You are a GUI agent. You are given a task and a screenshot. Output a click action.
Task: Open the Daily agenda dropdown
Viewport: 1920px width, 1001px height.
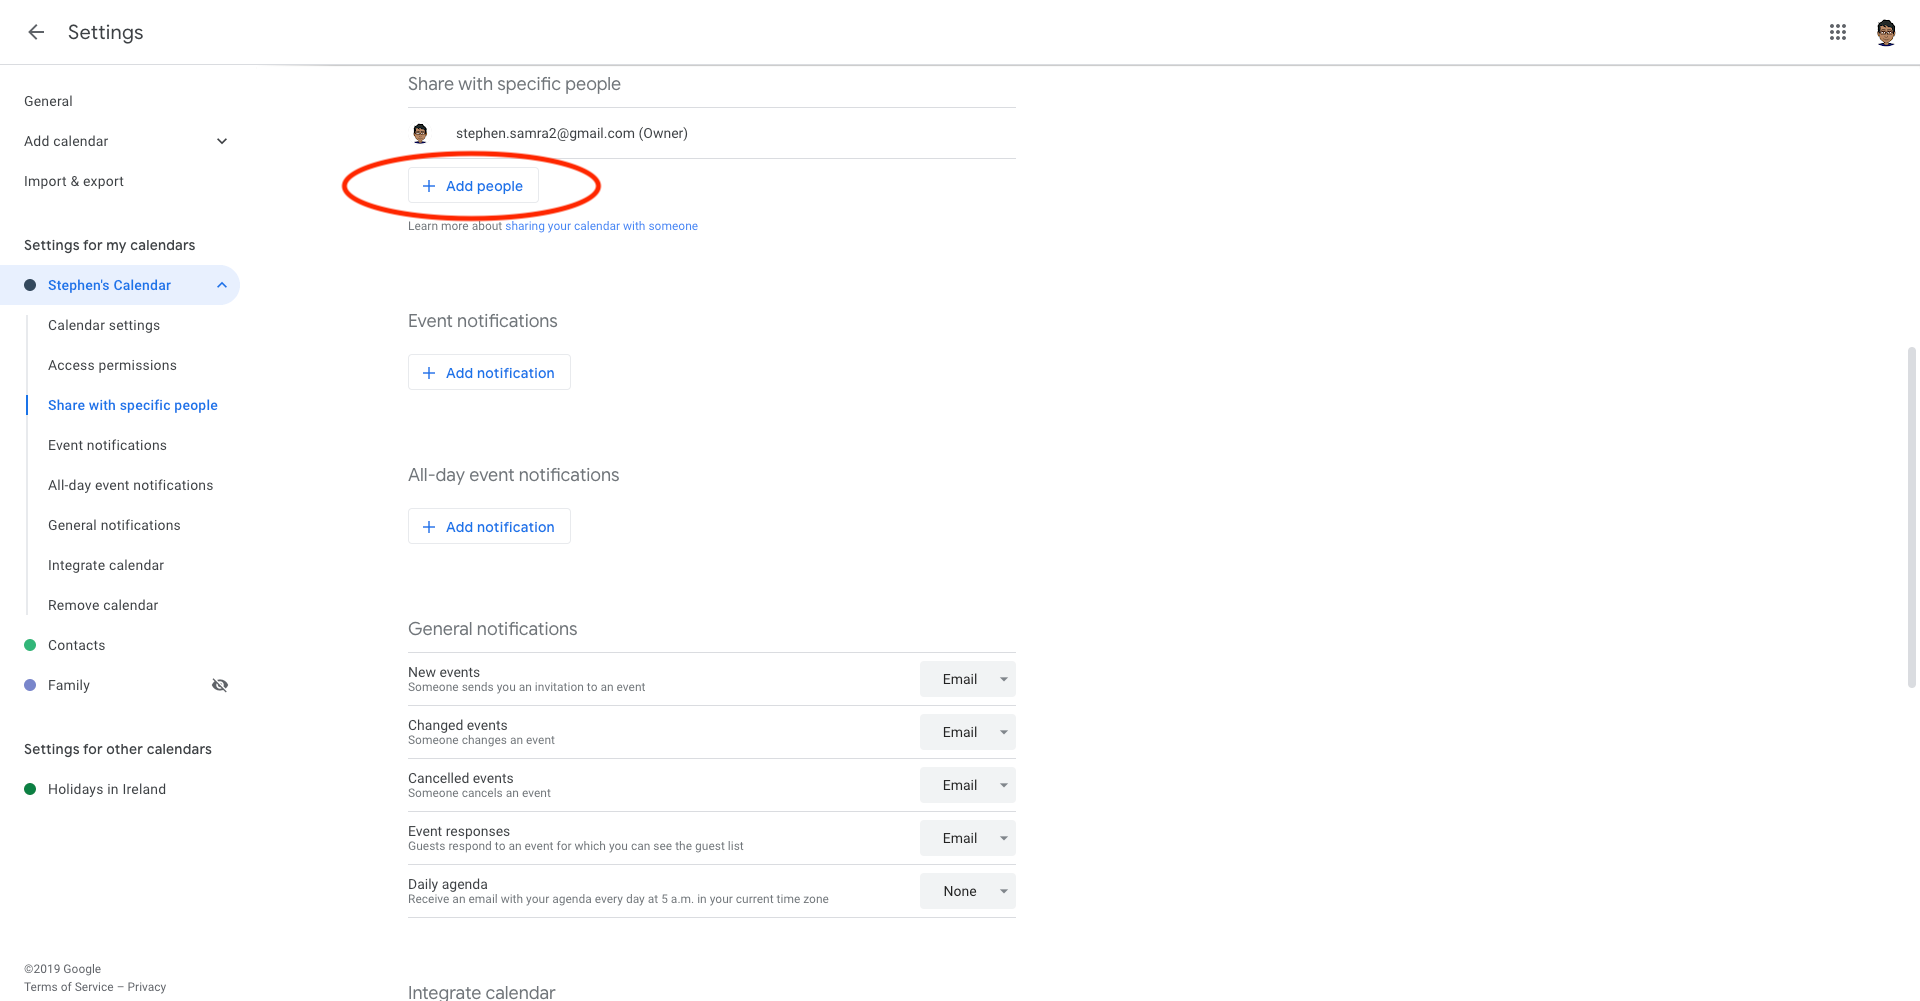tap(967, 891)
